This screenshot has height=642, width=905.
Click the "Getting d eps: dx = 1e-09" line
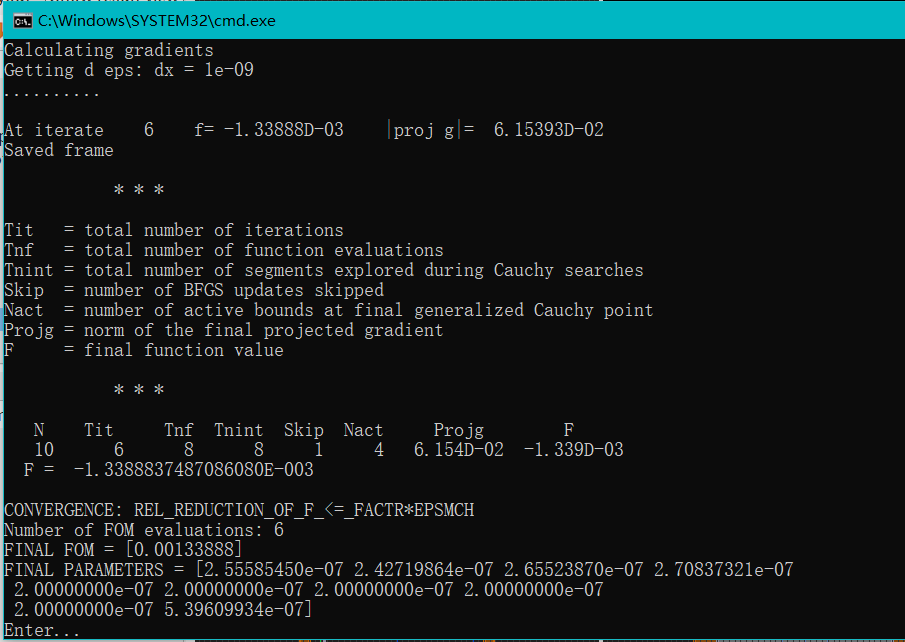[x=129, y=70]
